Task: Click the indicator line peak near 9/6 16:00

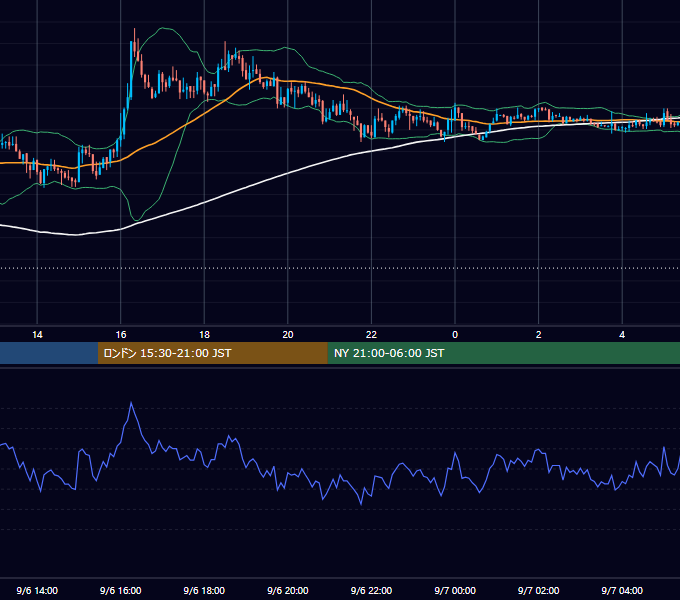Action: tap(131, 403)
